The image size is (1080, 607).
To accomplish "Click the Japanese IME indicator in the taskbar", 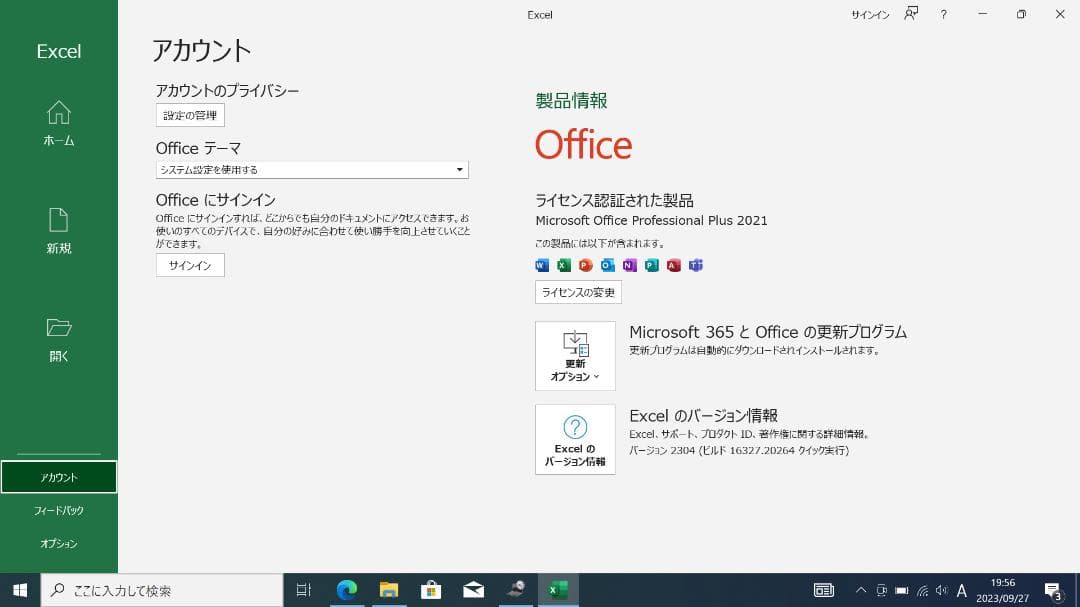I will click(962, 590).
